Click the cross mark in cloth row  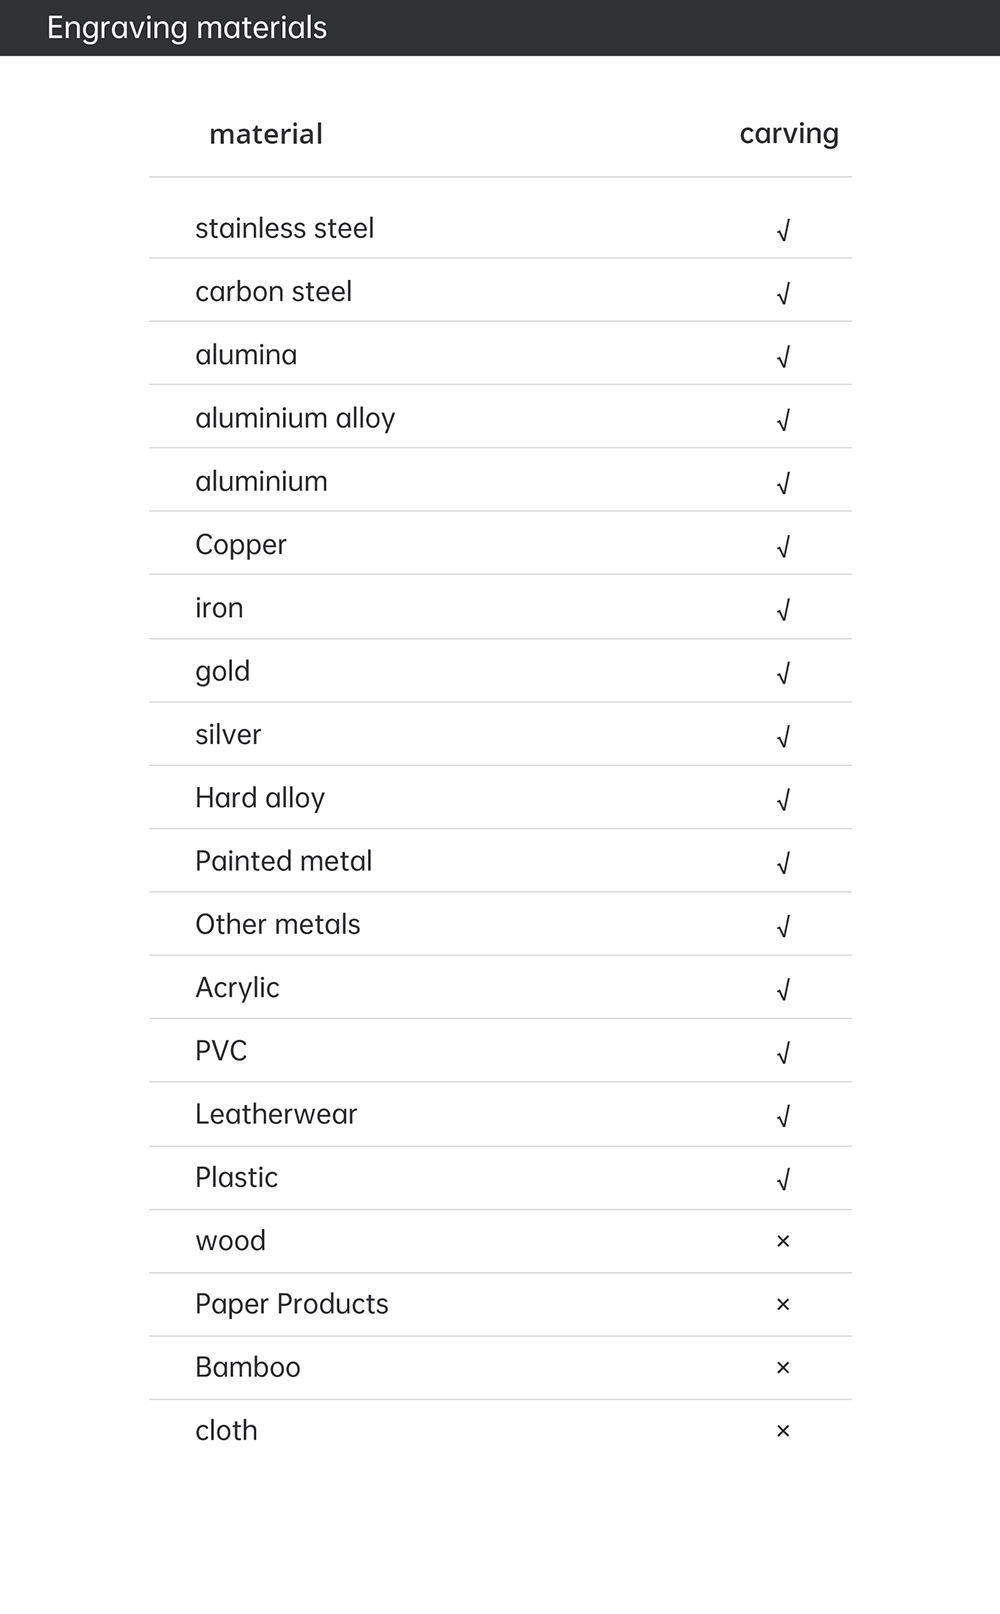click(x=783, y=1431)
